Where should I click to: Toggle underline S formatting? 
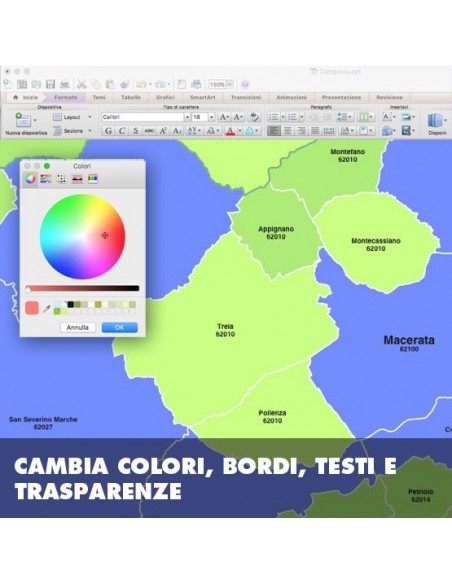pyautogui.click(x=136, y=131)
